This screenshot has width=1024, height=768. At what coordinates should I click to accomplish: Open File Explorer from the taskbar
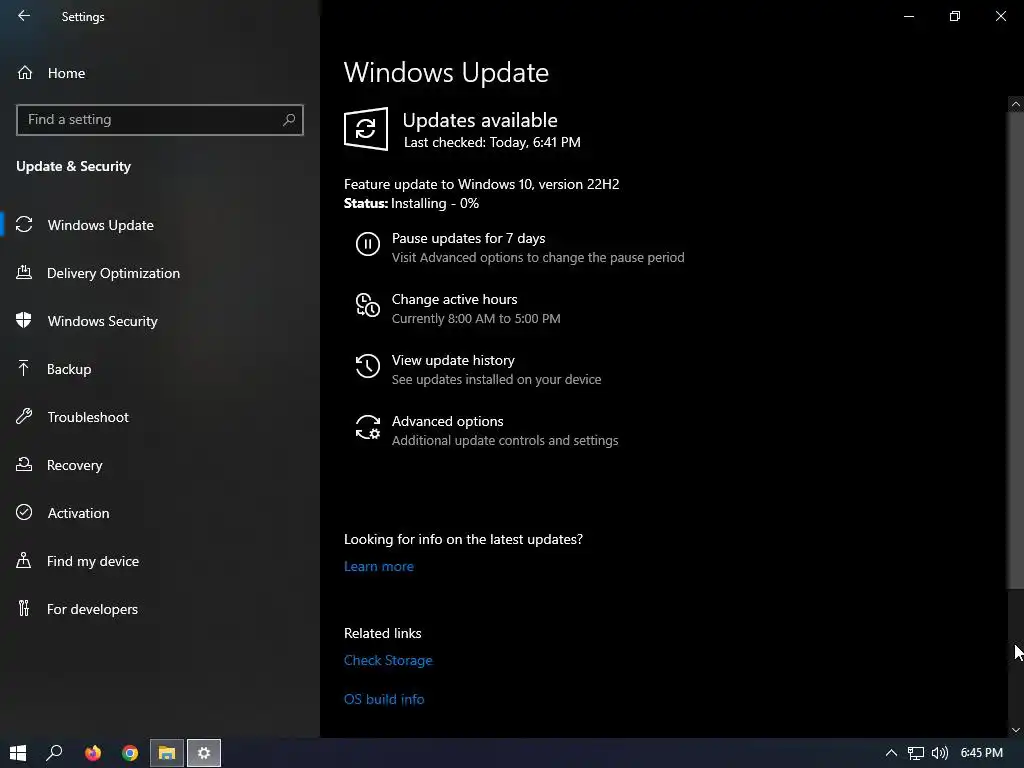tap(167, 753)
